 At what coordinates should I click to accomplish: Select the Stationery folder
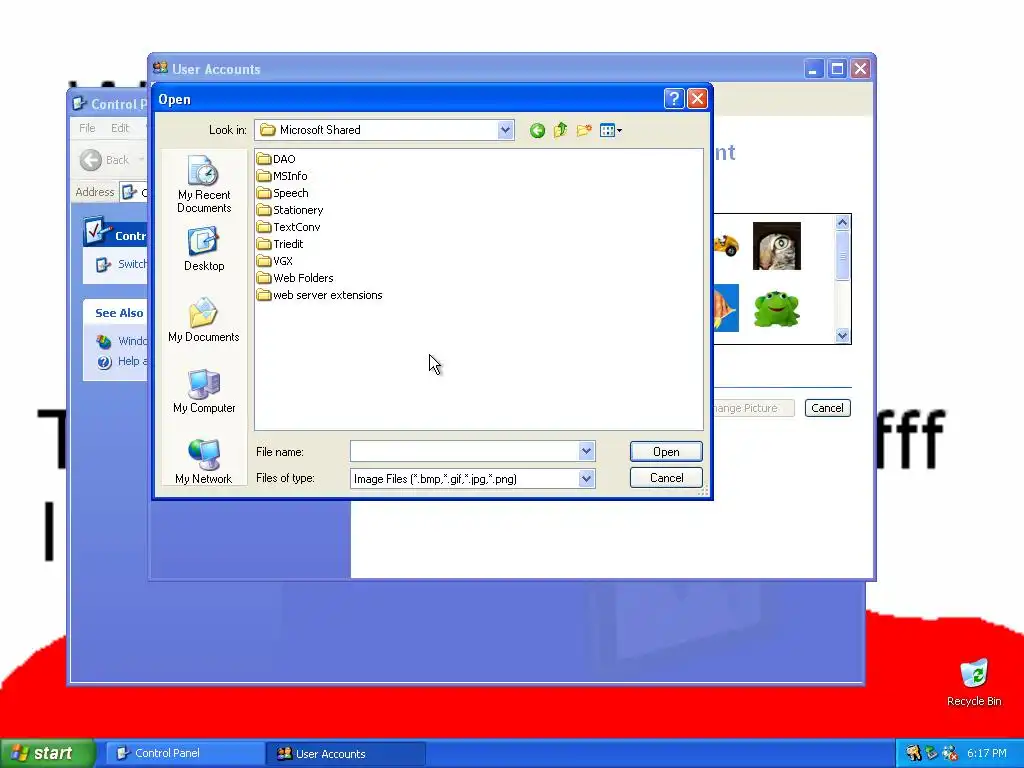pyautogui.click(x=290, y=210)
